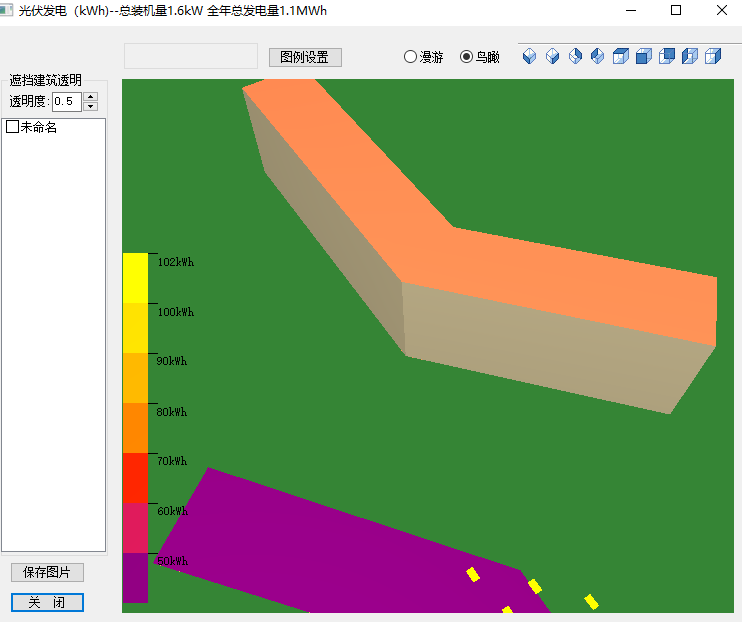Click the second isometric cube view icon

pyautogui.click(x=552, y=57)
